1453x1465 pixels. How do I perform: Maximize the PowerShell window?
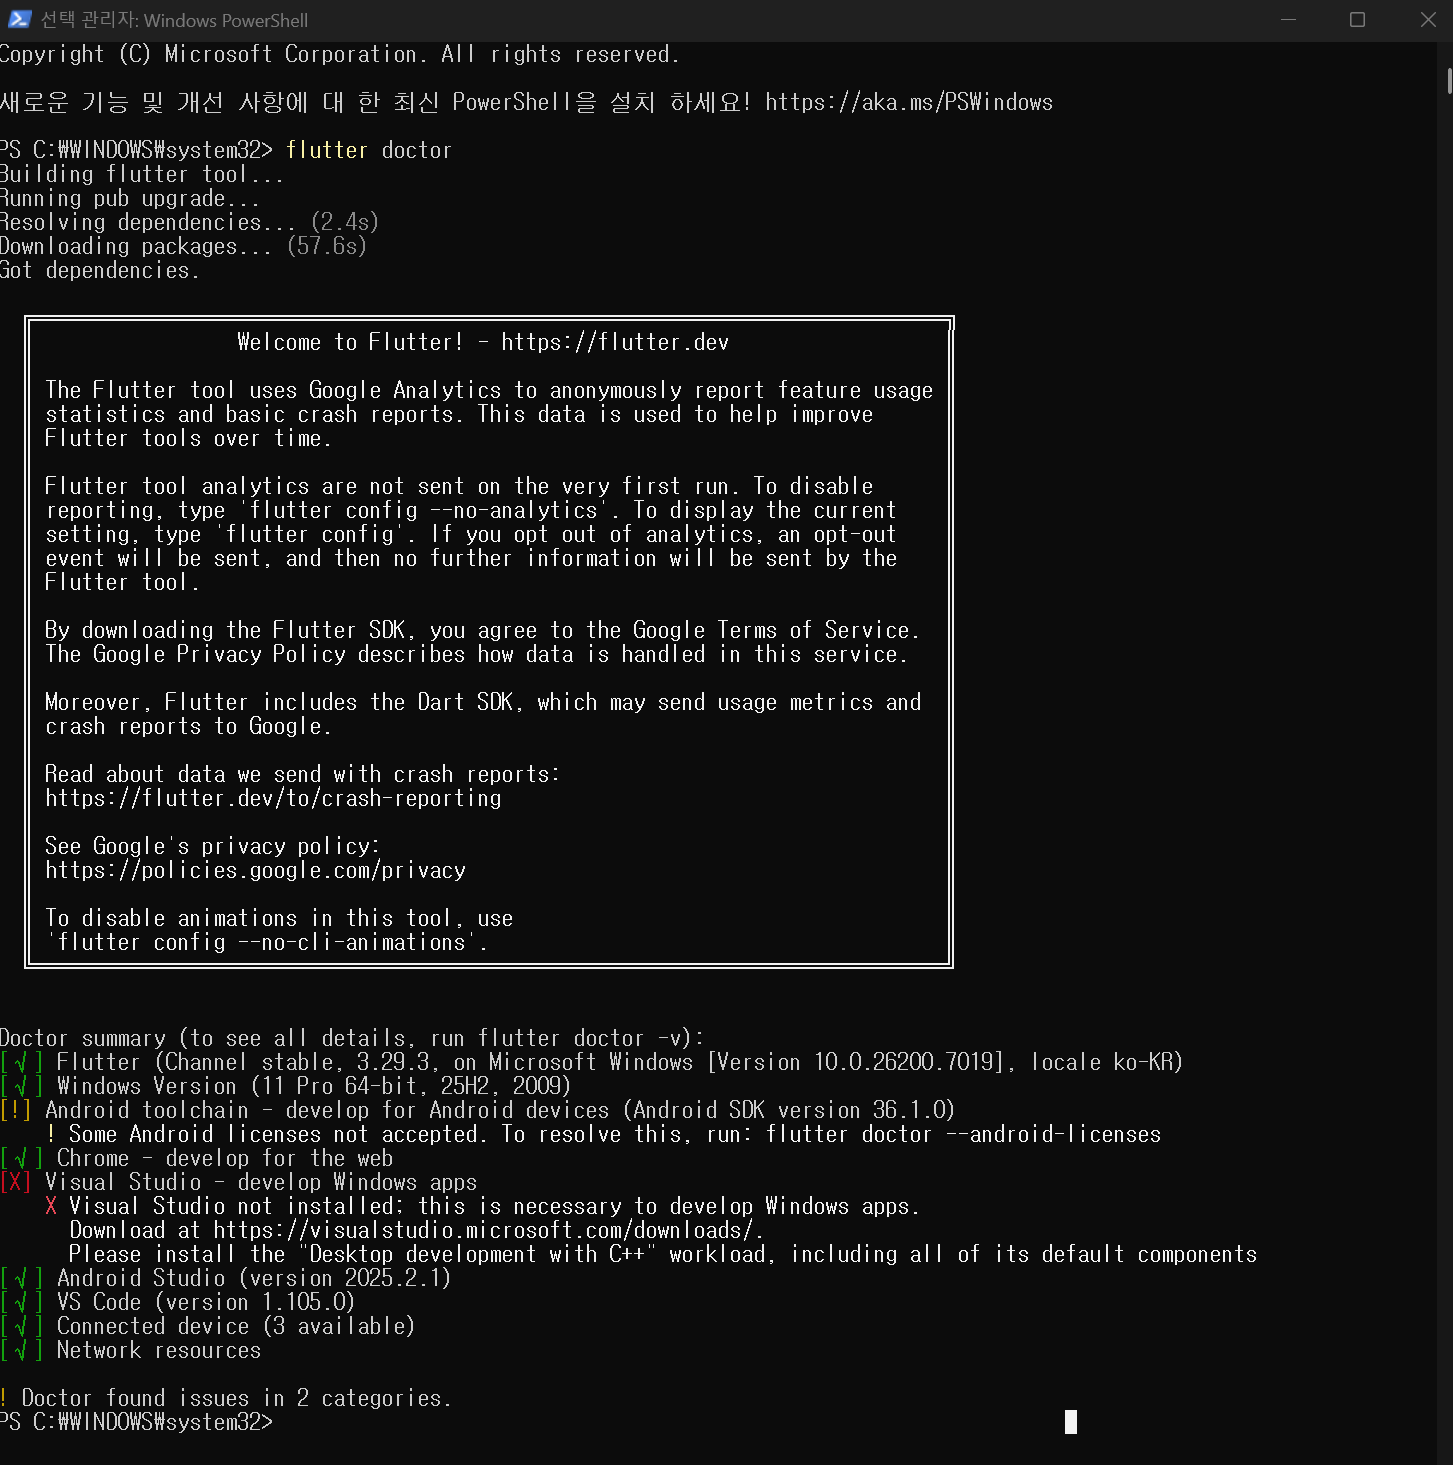point(1357,20)
